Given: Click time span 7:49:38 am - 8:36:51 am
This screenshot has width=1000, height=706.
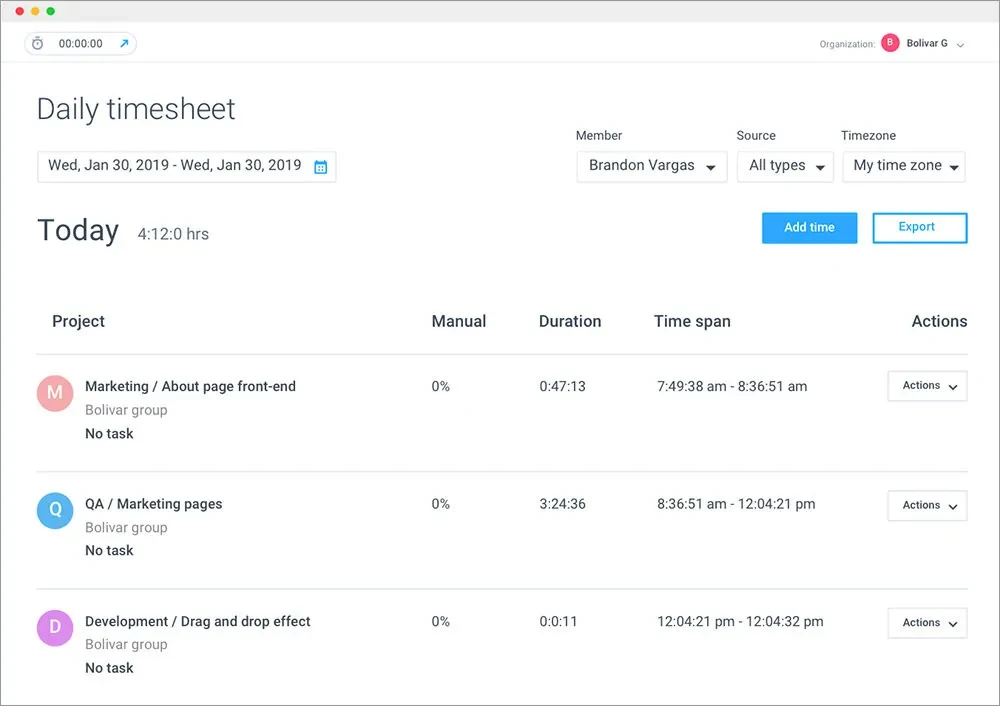Looking at the screenshot, I should point(732,386).
